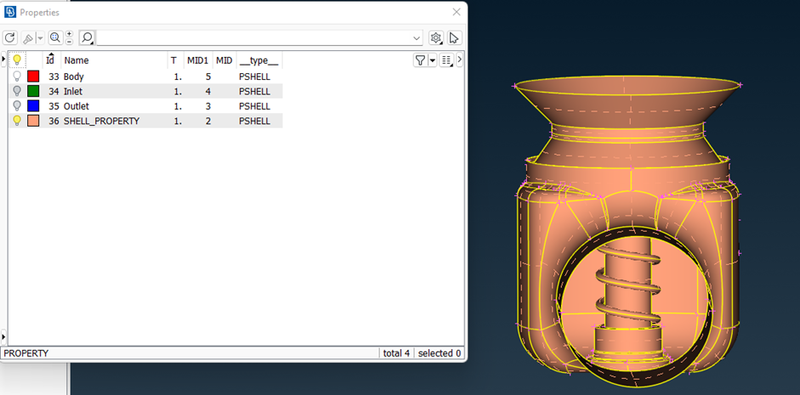Click the search magnifier icon
The image size is (800, 395).
[87, 38]
